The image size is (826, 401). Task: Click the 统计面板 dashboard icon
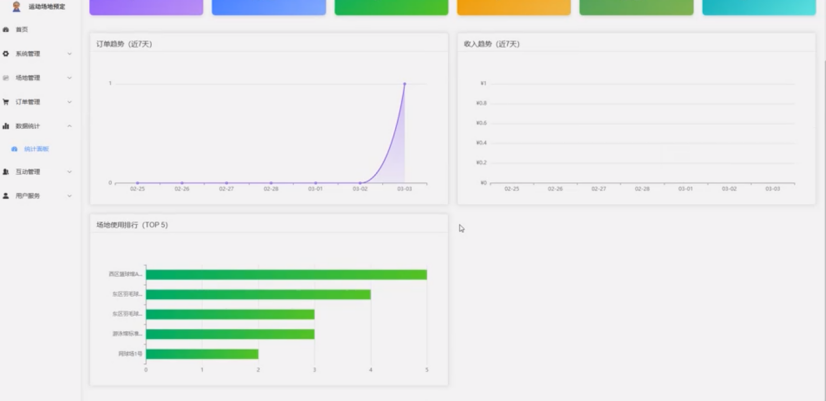[14, 149]
